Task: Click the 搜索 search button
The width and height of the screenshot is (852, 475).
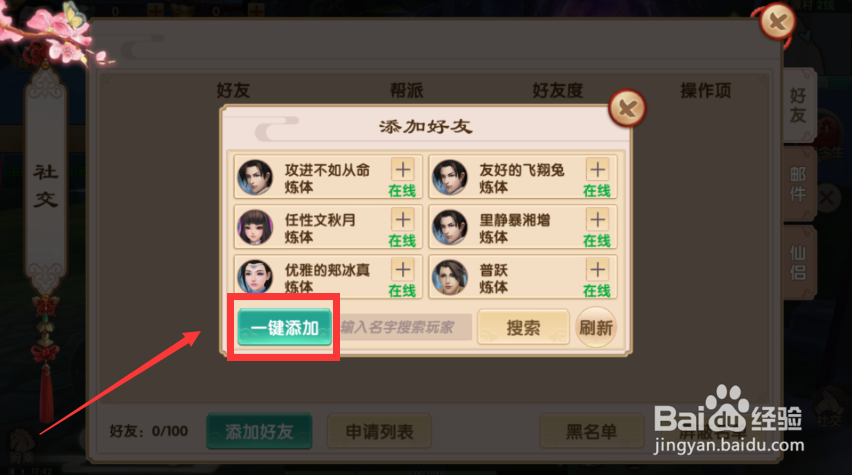Action: tap(523, 327)
